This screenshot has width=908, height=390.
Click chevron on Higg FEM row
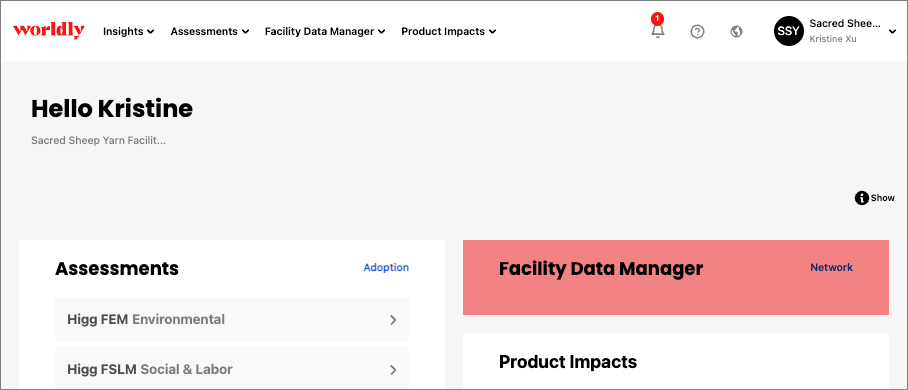pyautogui.click(x=393, y=320)
